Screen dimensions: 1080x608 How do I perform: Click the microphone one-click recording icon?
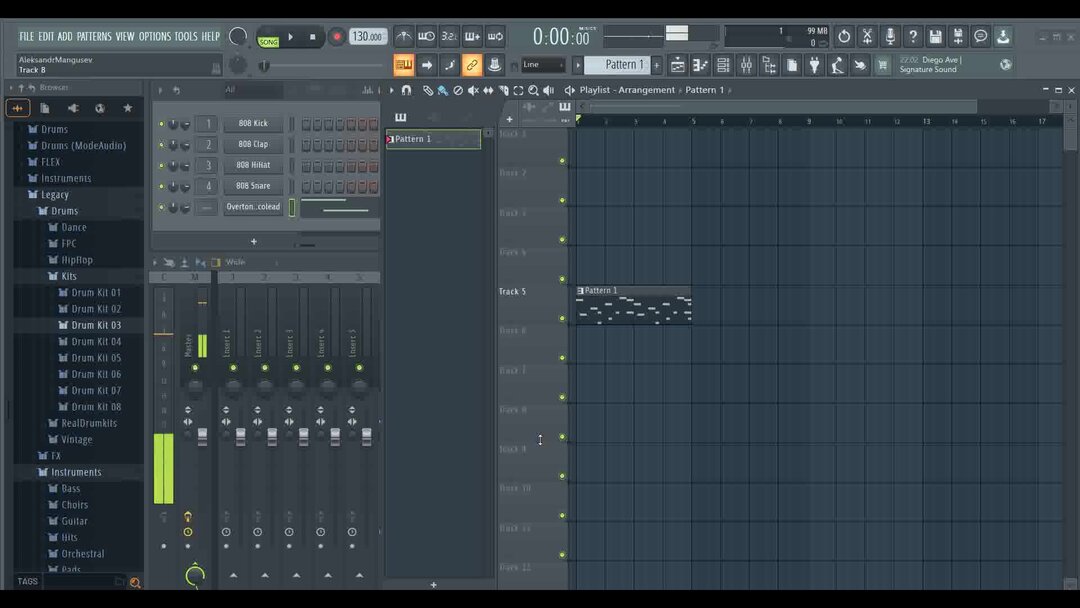point(890,36)
